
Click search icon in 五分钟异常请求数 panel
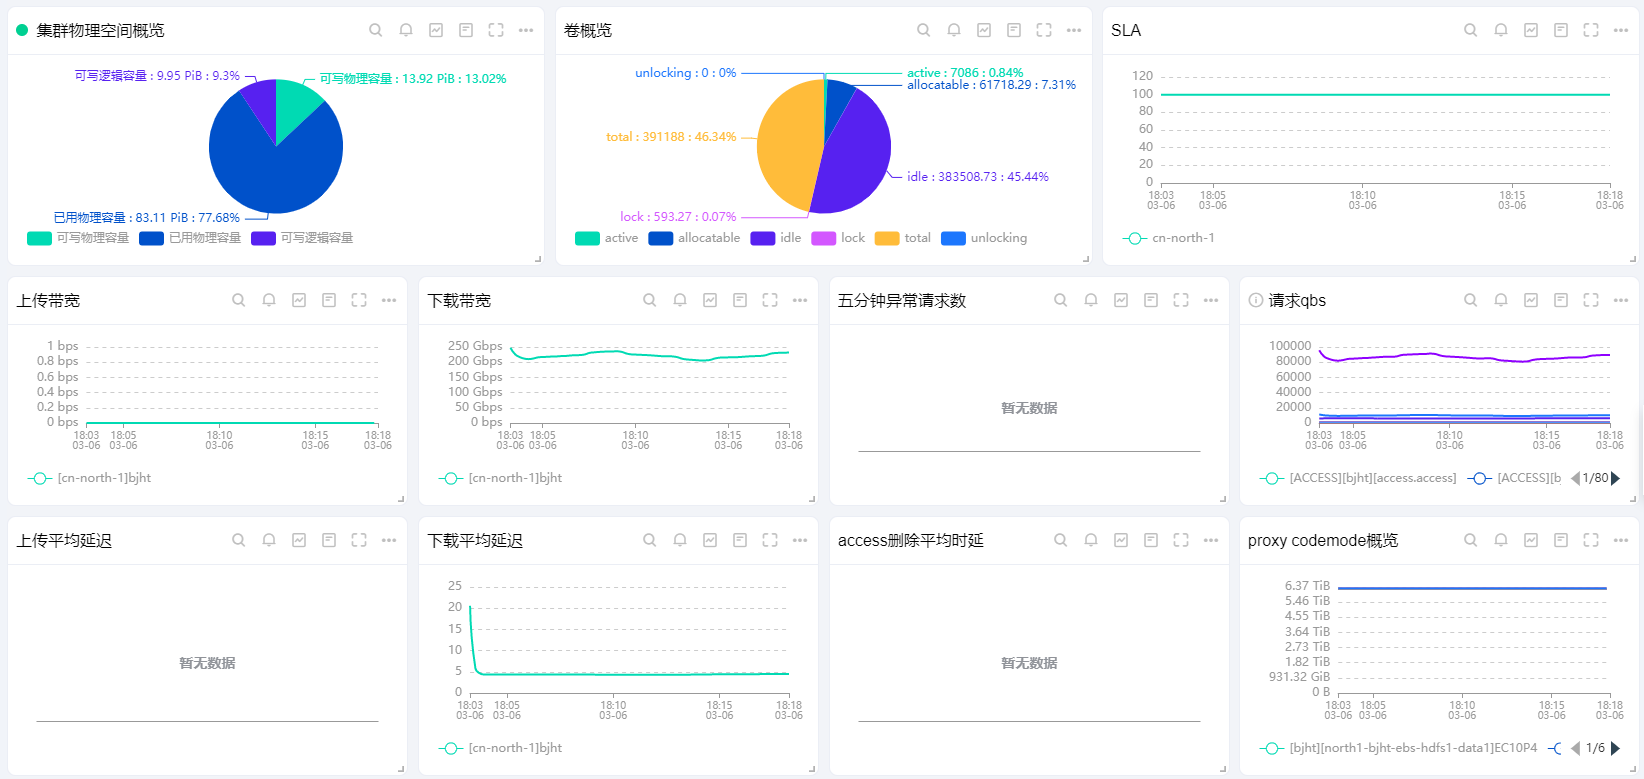click(x=1061, y=300)
